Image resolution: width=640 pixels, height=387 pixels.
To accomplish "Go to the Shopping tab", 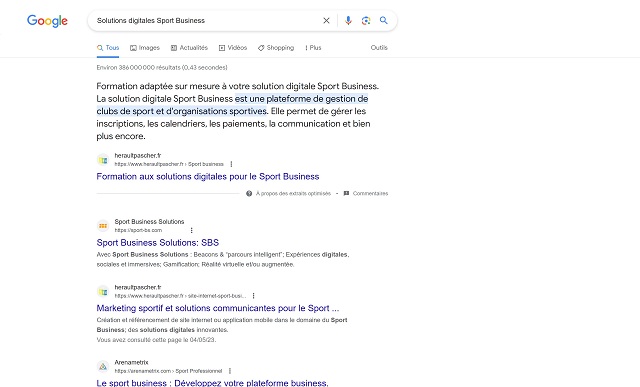I will click(x=276, y=48).
